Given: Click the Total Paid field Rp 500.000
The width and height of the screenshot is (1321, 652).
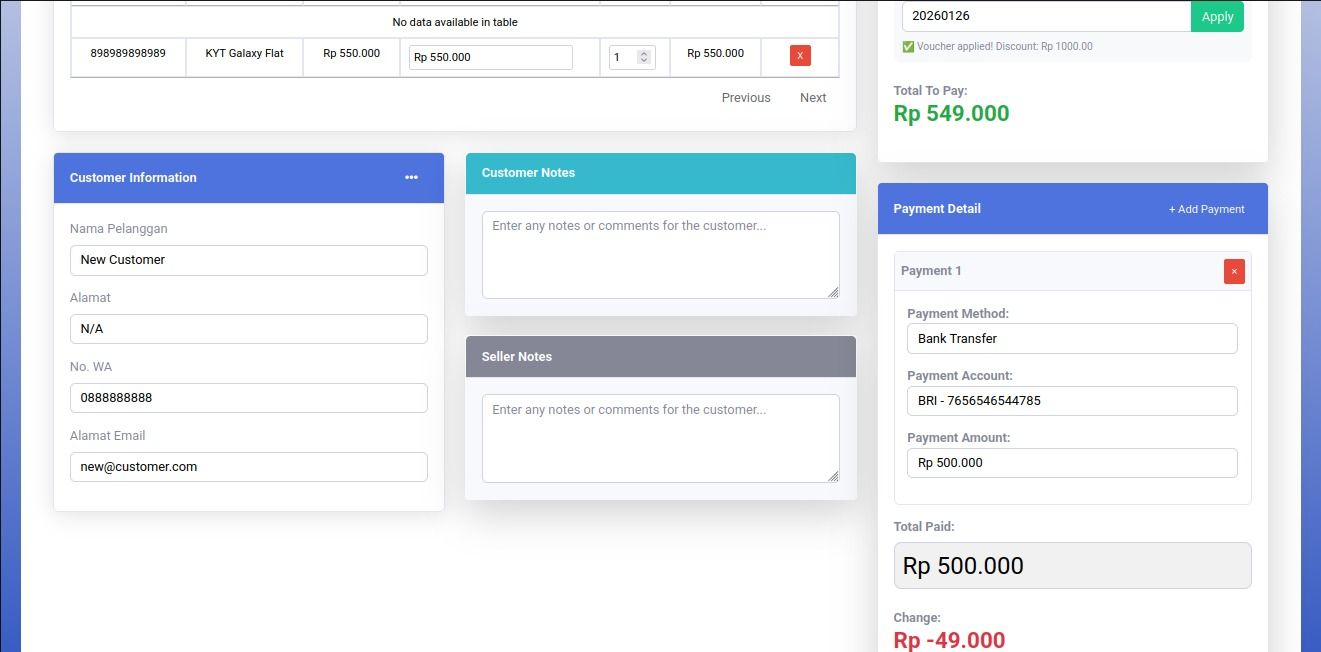Looking at the screenshot, I should point(1072,565).
